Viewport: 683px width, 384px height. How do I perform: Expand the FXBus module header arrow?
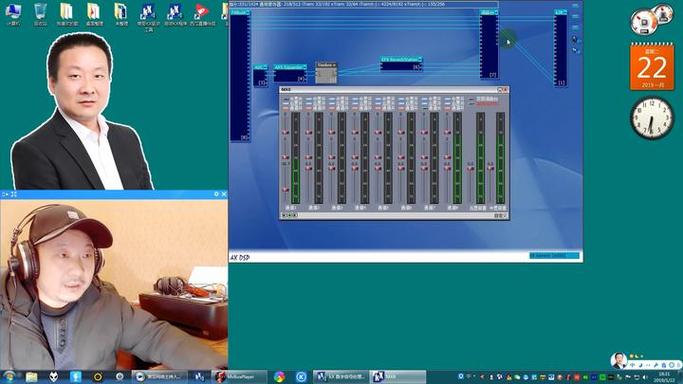click(x=247, y=13)
